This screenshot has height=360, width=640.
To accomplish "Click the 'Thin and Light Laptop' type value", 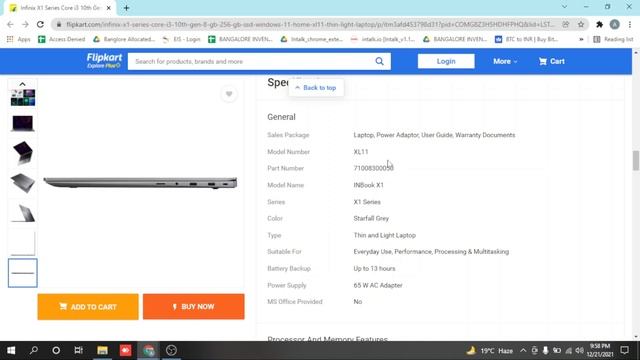I will tap(384, 235).
